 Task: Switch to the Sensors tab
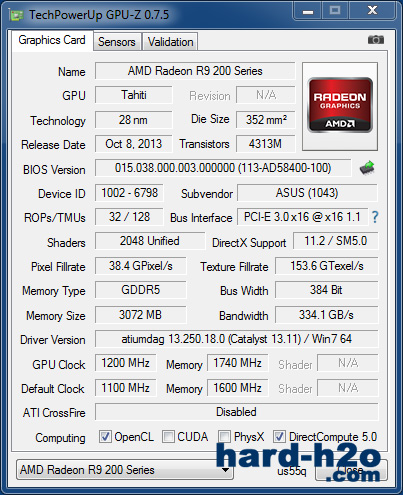117,42
